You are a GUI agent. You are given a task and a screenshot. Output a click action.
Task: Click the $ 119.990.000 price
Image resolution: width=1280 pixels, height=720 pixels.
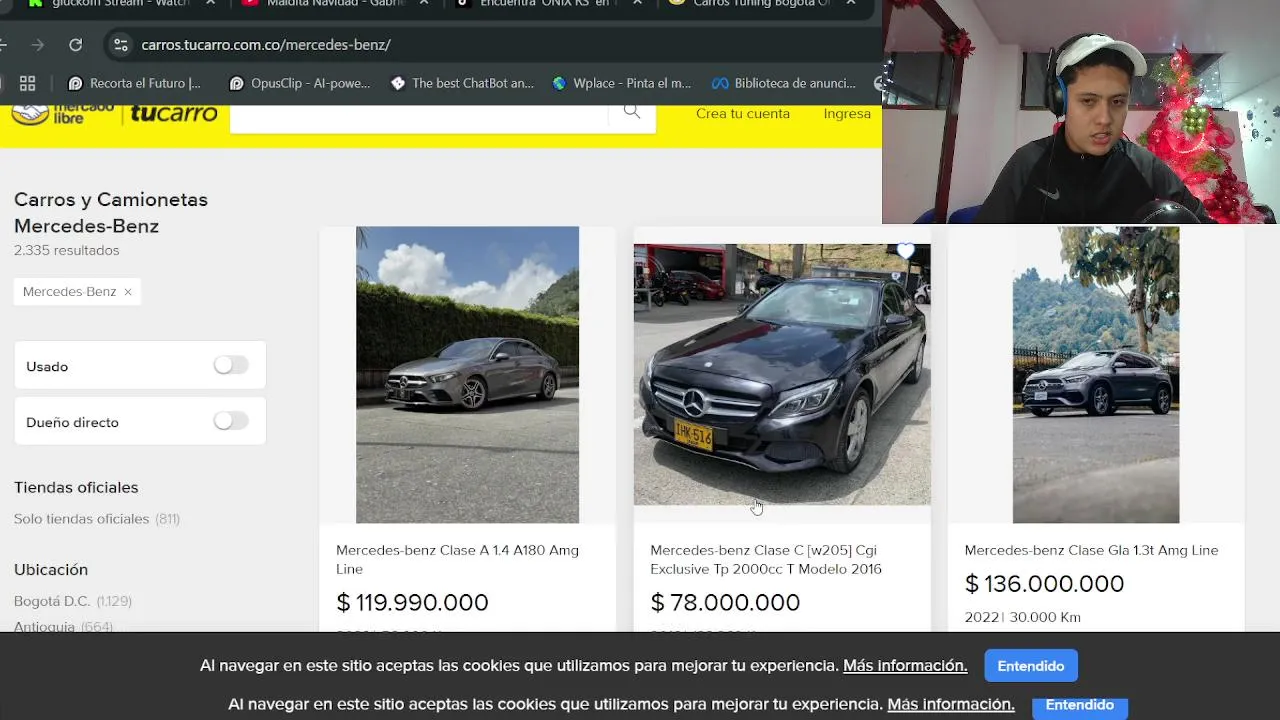(x=412, y=602)
